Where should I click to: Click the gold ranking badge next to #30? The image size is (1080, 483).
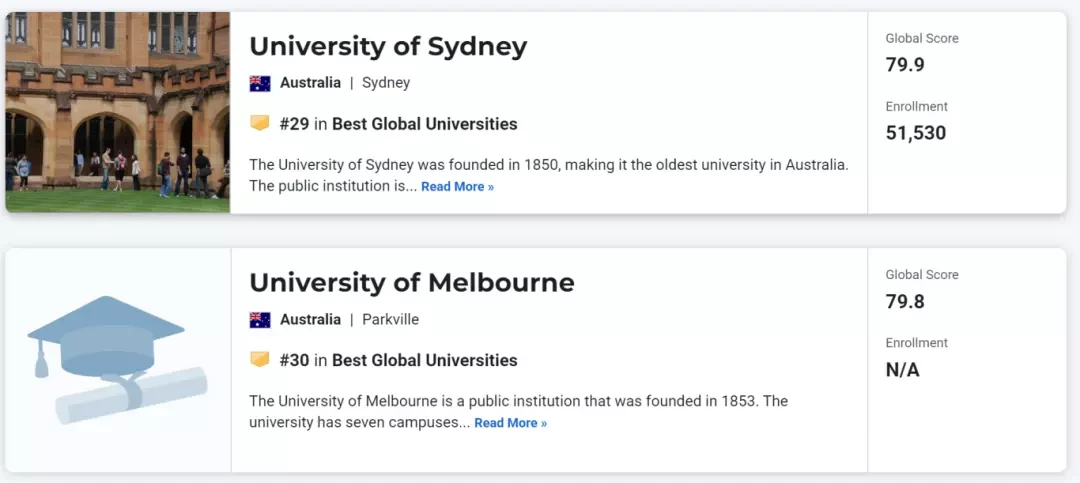point(260,360)
